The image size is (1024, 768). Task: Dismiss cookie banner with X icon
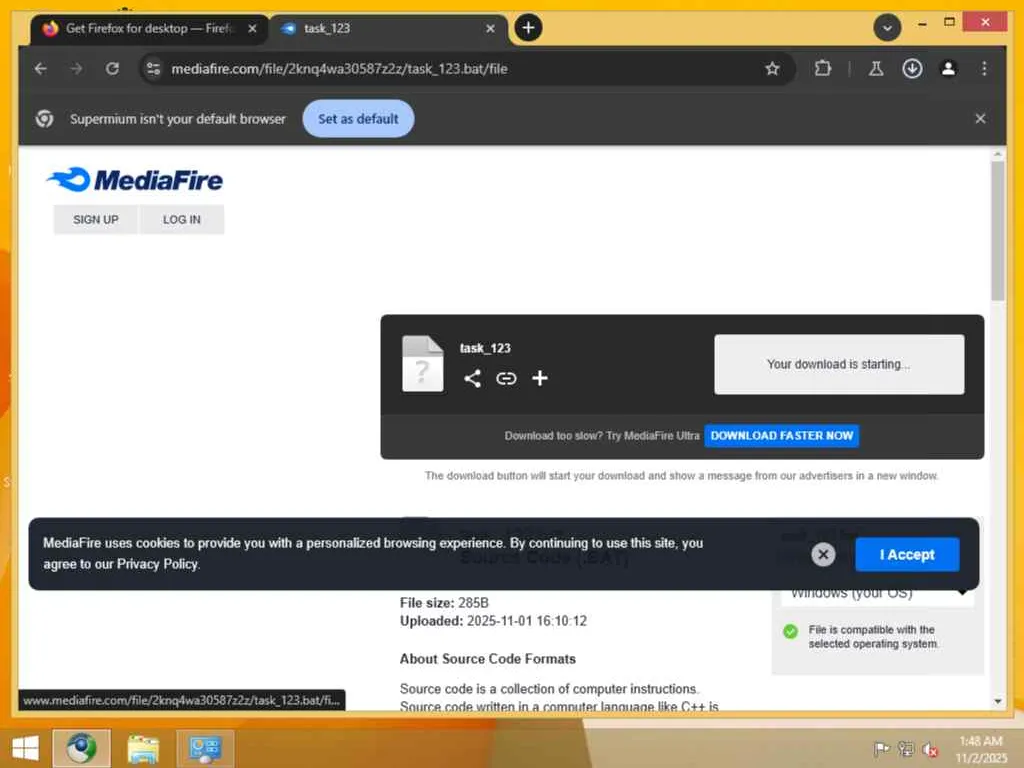(x=823, y=554)
